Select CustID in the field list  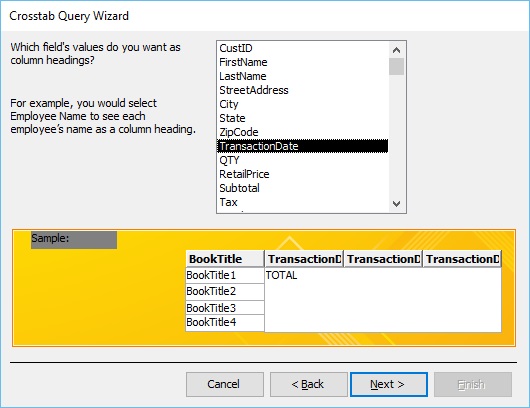click(303, 48)
